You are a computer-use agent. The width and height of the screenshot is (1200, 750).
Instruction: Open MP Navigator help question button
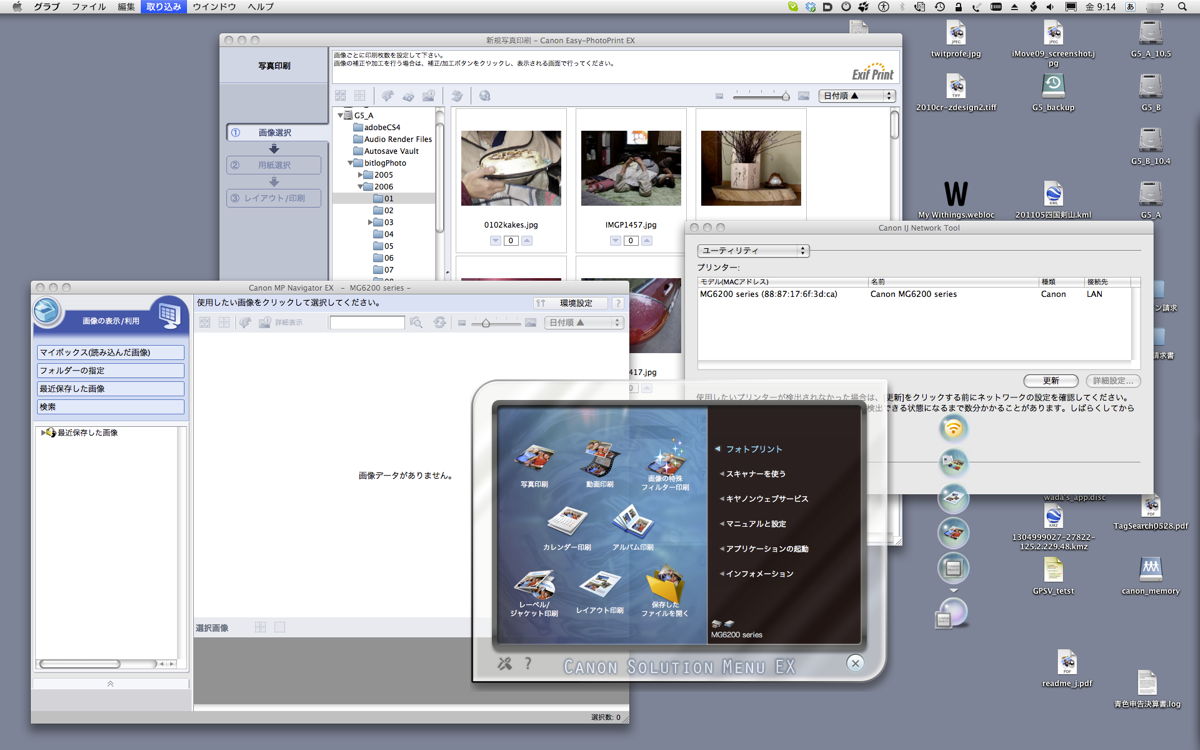tap(617, 303)
